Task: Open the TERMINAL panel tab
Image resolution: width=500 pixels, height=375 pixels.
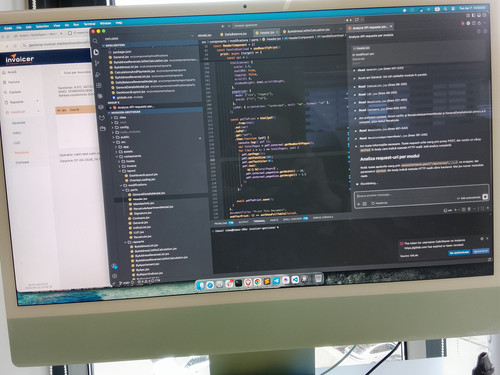Action: pos(259,221)
